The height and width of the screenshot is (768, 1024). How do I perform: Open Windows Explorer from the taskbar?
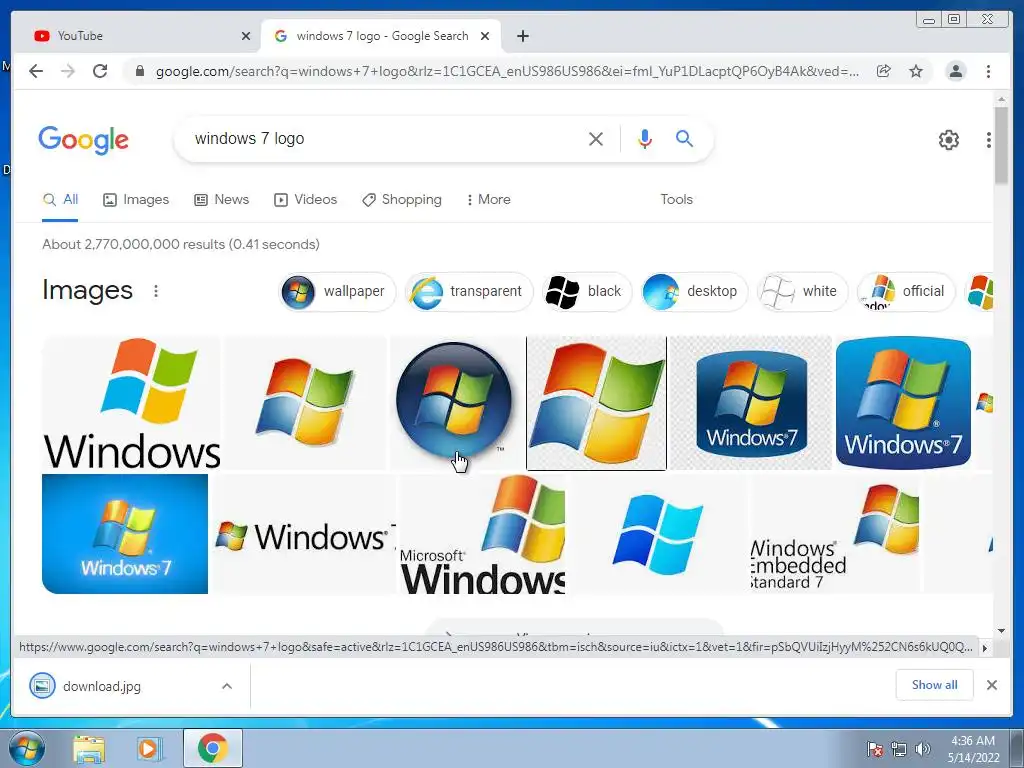click(89, 749)
